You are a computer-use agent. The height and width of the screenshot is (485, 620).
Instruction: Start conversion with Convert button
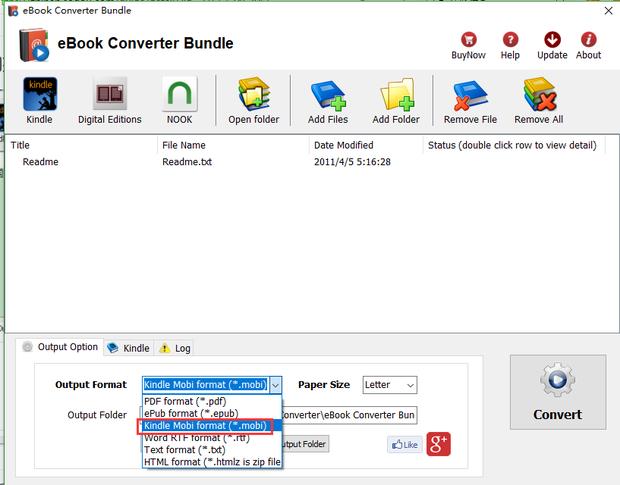[558, 392]
